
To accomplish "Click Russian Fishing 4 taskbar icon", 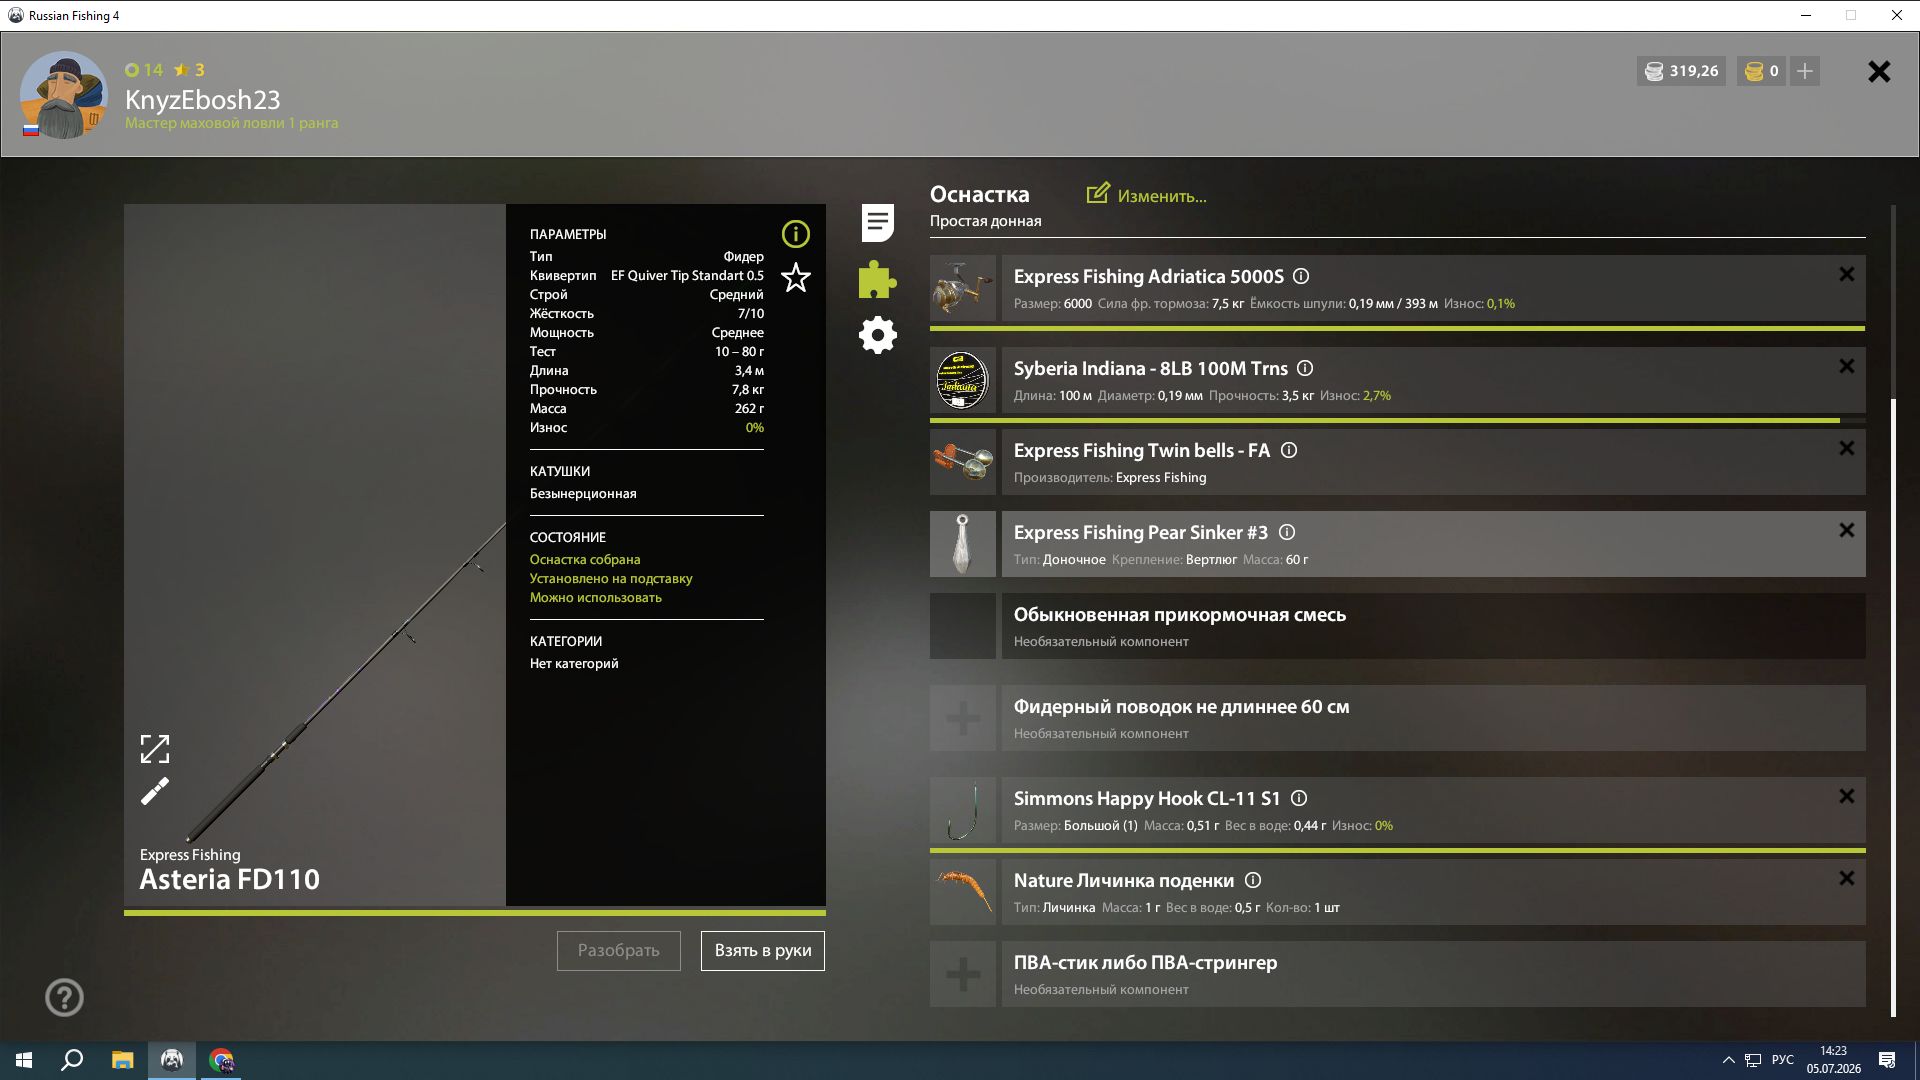I will click(172, 1060).
